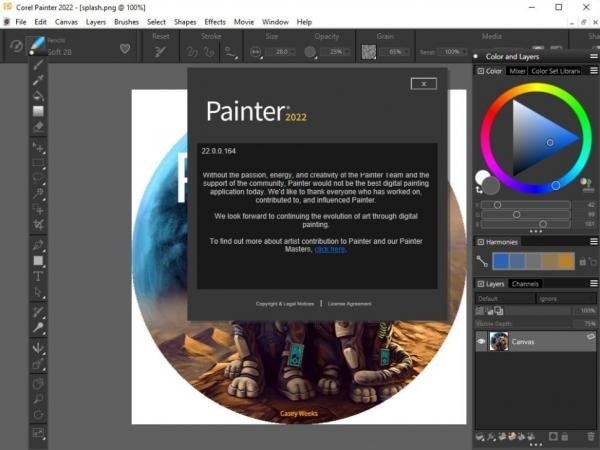Click the layer lock icon at panel bottom

565,436
